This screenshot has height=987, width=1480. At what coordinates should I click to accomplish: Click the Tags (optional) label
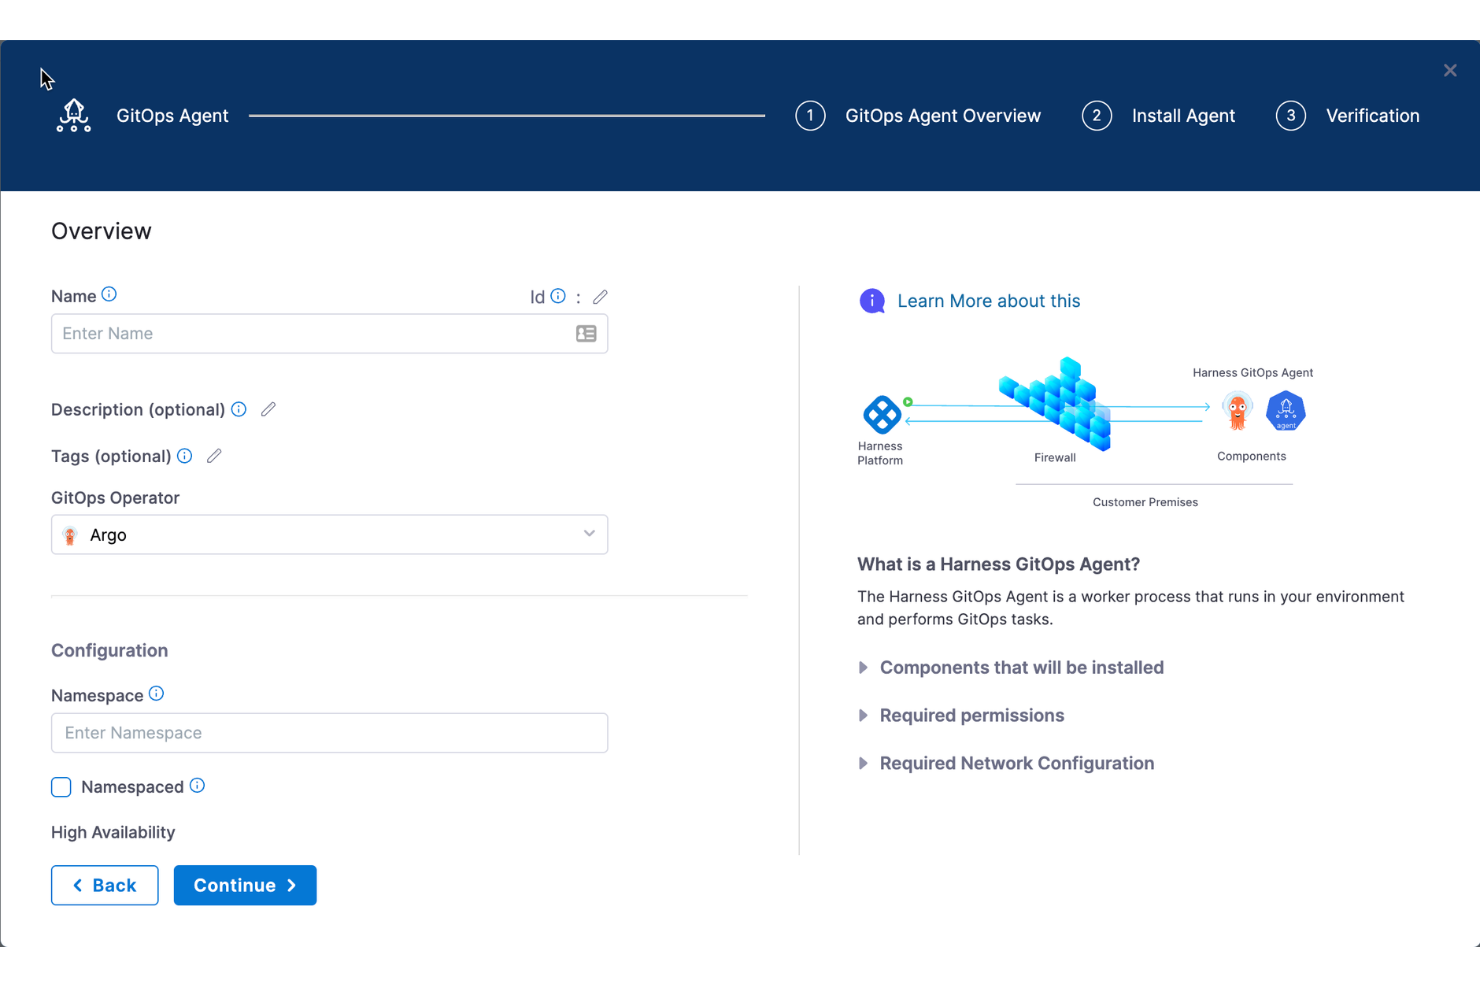[111, 456]
